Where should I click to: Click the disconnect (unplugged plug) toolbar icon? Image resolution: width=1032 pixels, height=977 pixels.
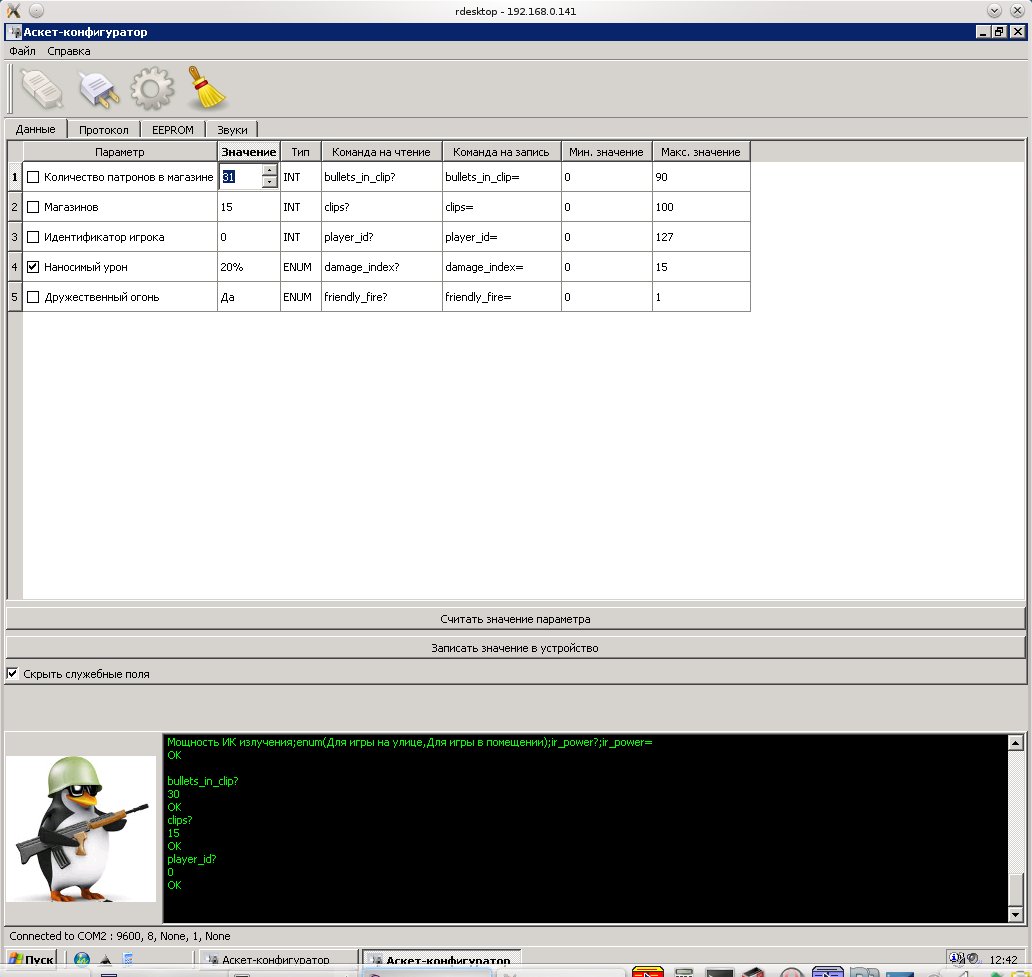(x=99, y=89)
